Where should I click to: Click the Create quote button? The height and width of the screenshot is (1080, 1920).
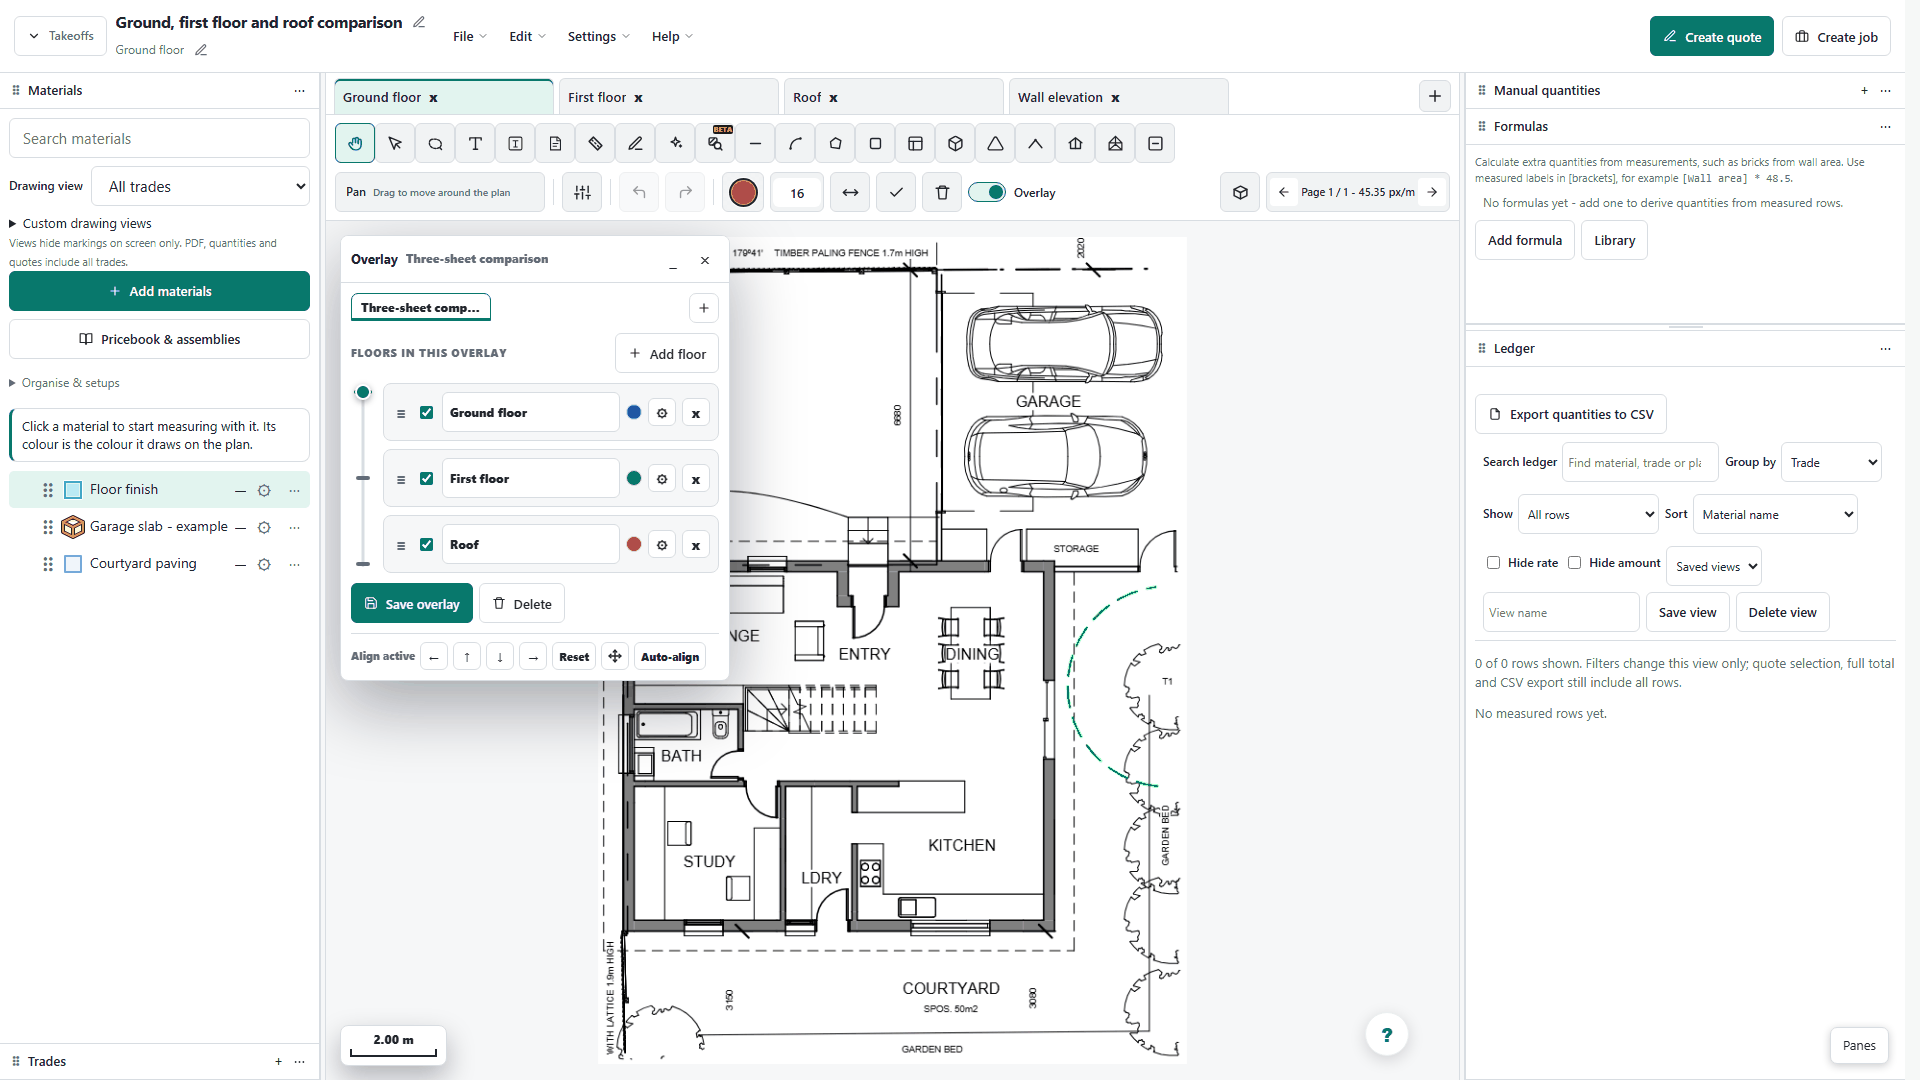tap(1711, 37)
